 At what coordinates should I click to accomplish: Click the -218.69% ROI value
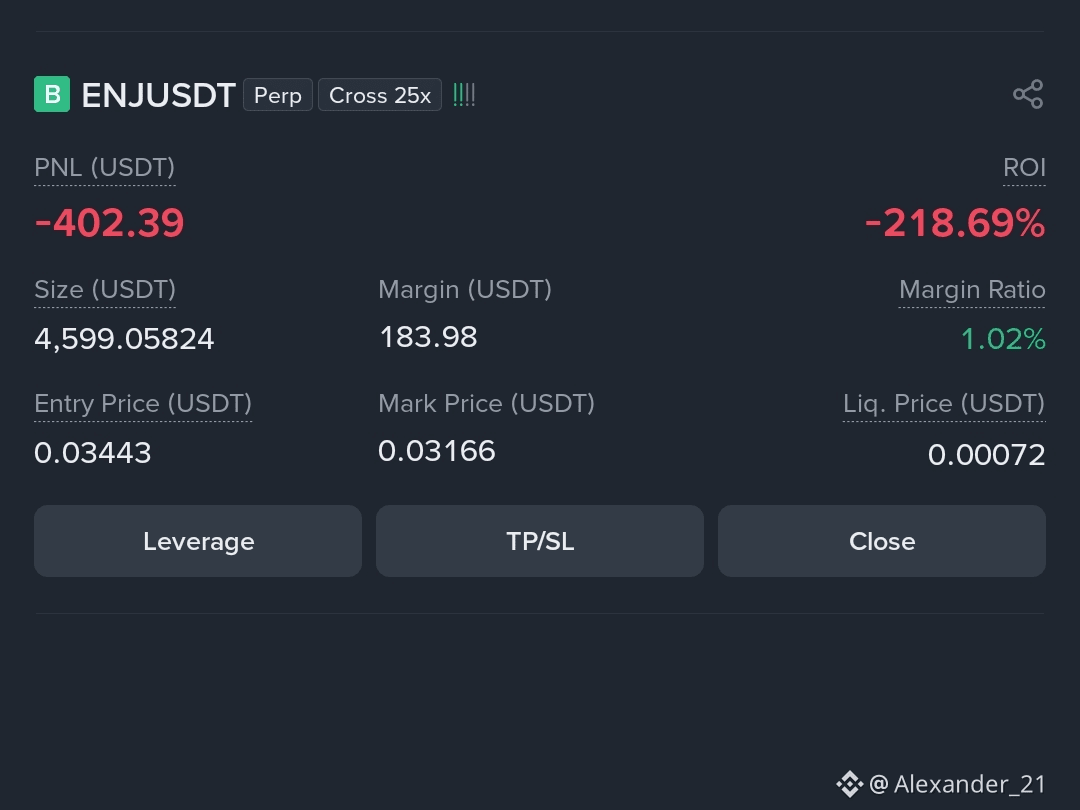(955, 223)
